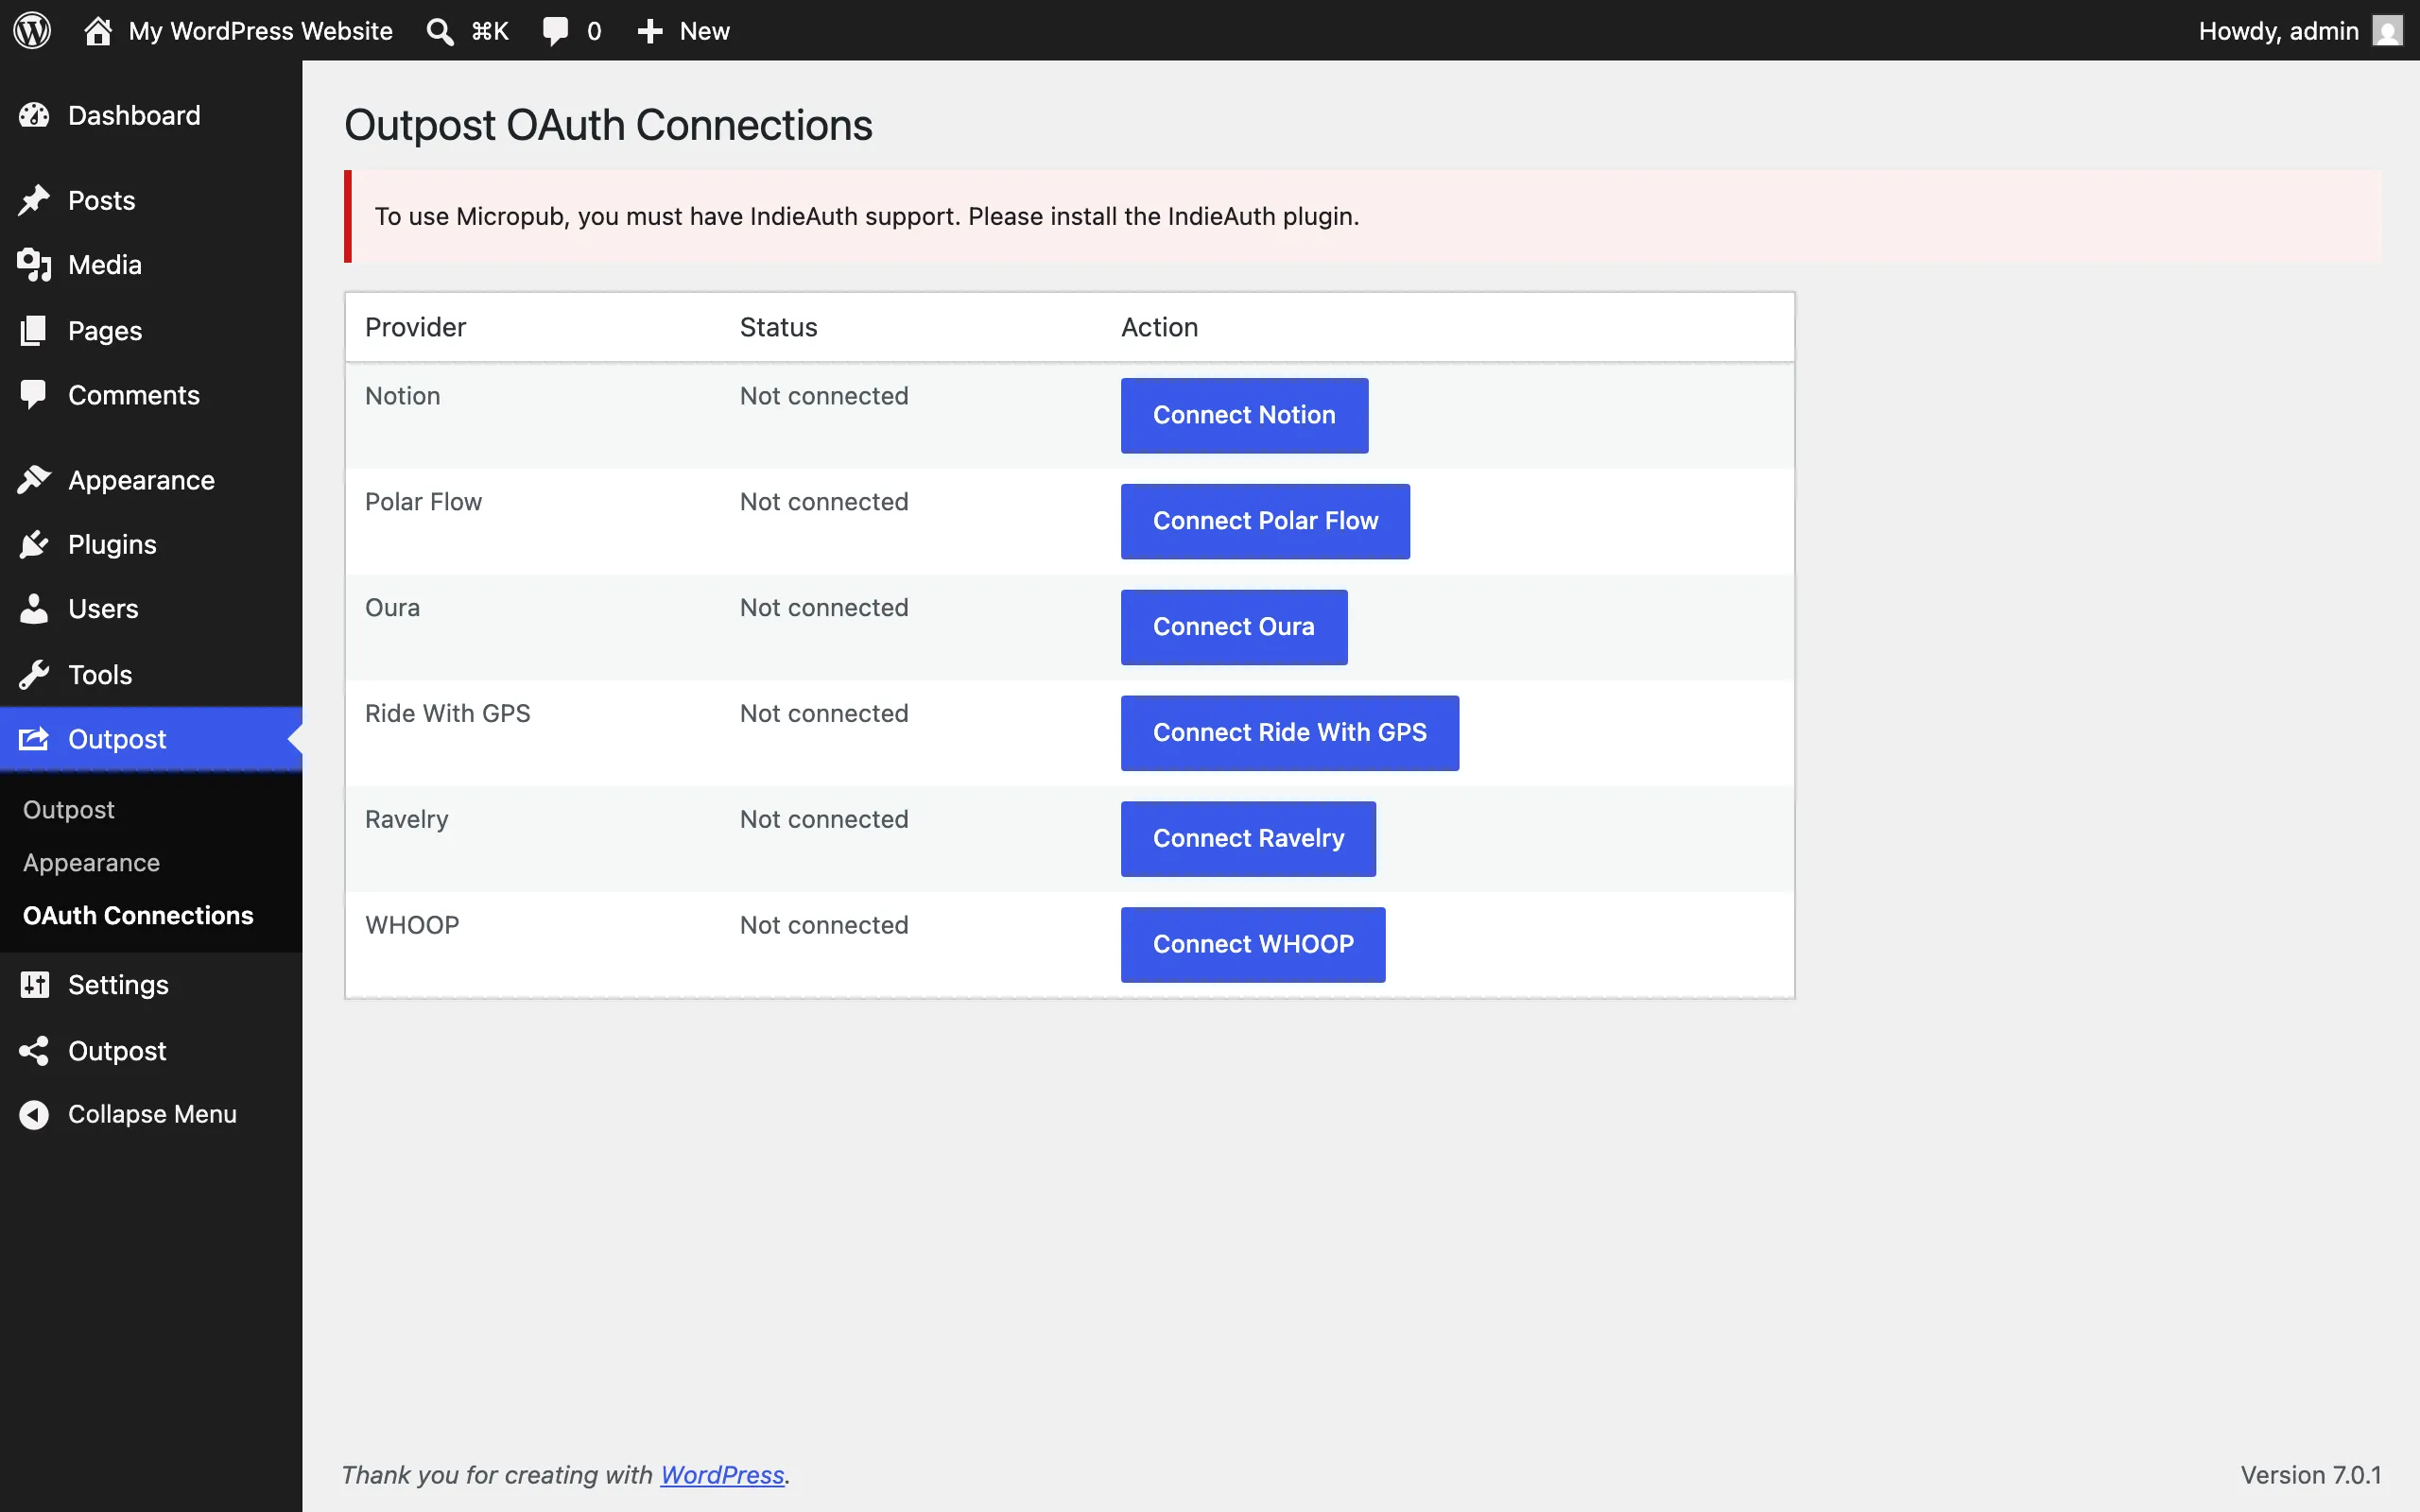Click Not connected status in WHOOP row
This screenshot has height=1512, width=2420.
(x=824, y=926)
